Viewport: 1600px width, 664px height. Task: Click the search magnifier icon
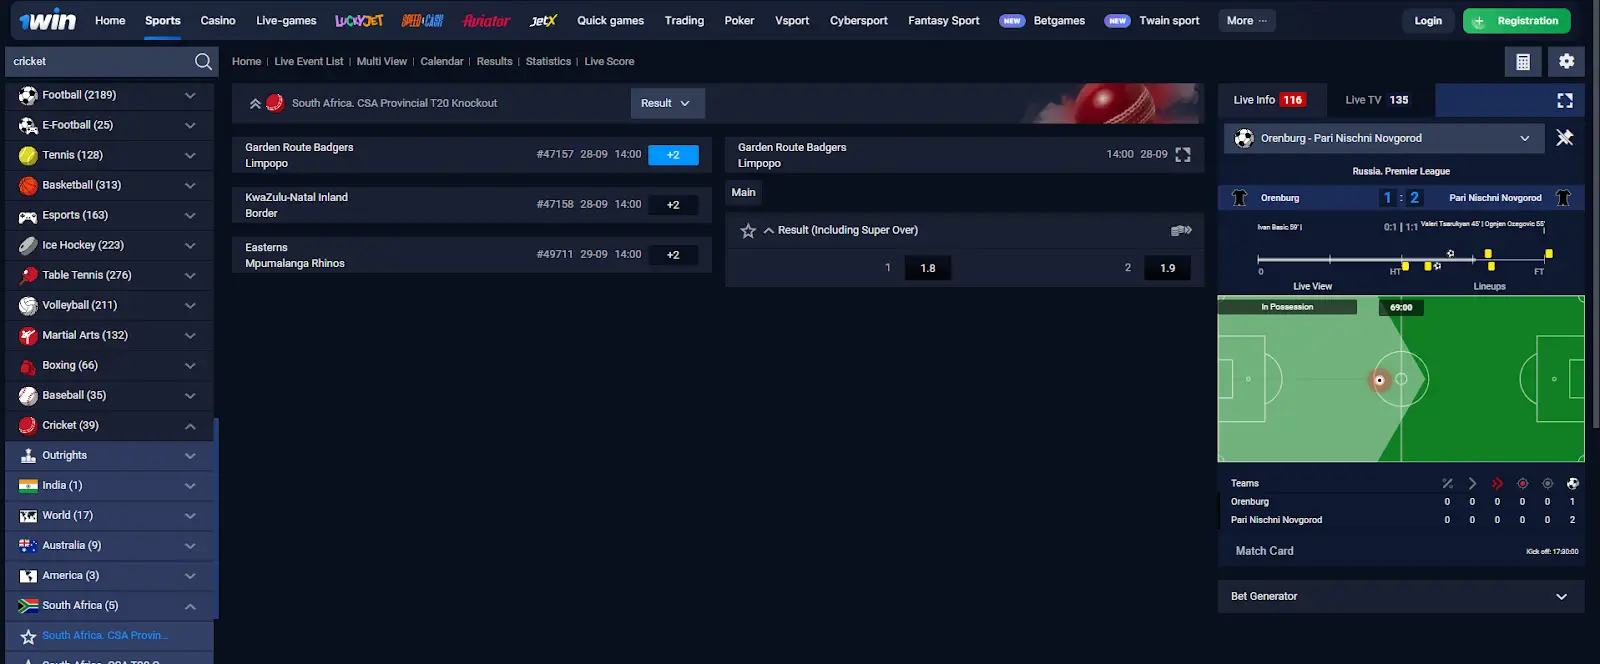(x=203, y=62)
